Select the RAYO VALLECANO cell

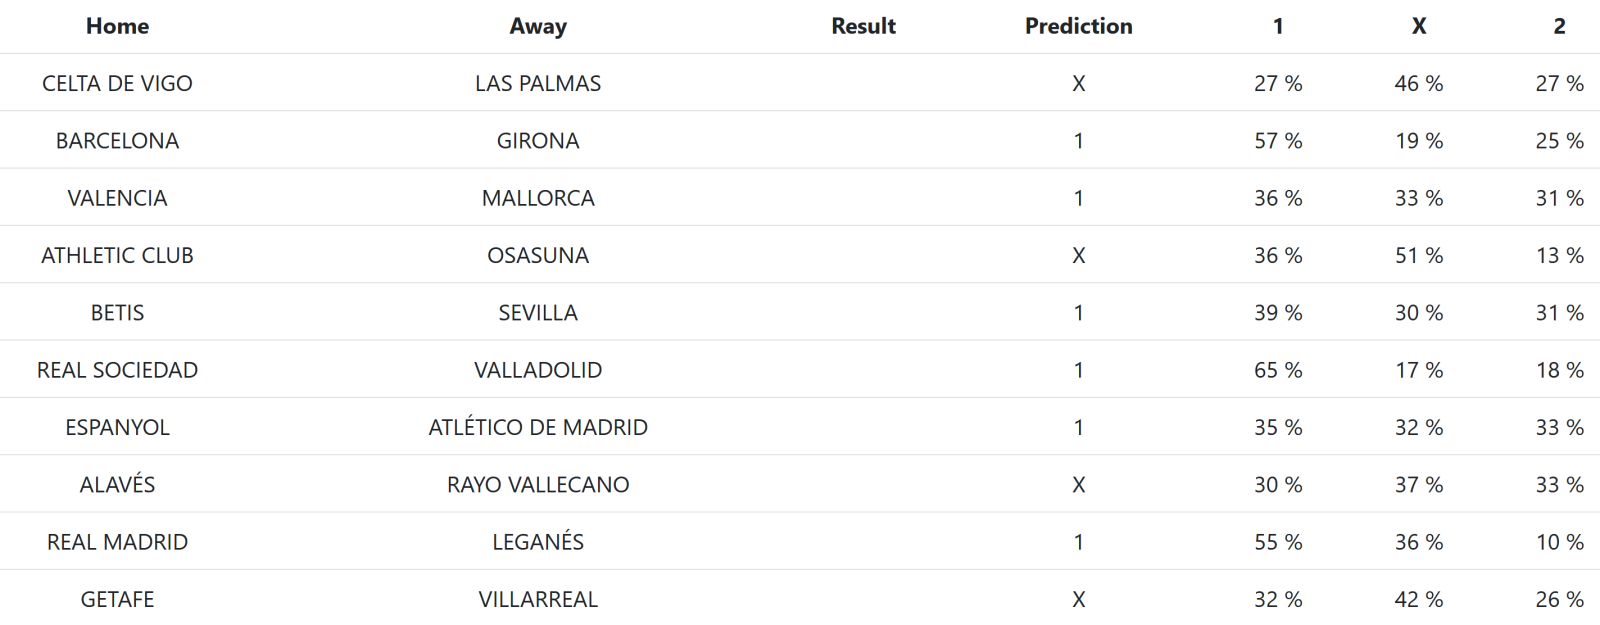[x=538, y=485]
